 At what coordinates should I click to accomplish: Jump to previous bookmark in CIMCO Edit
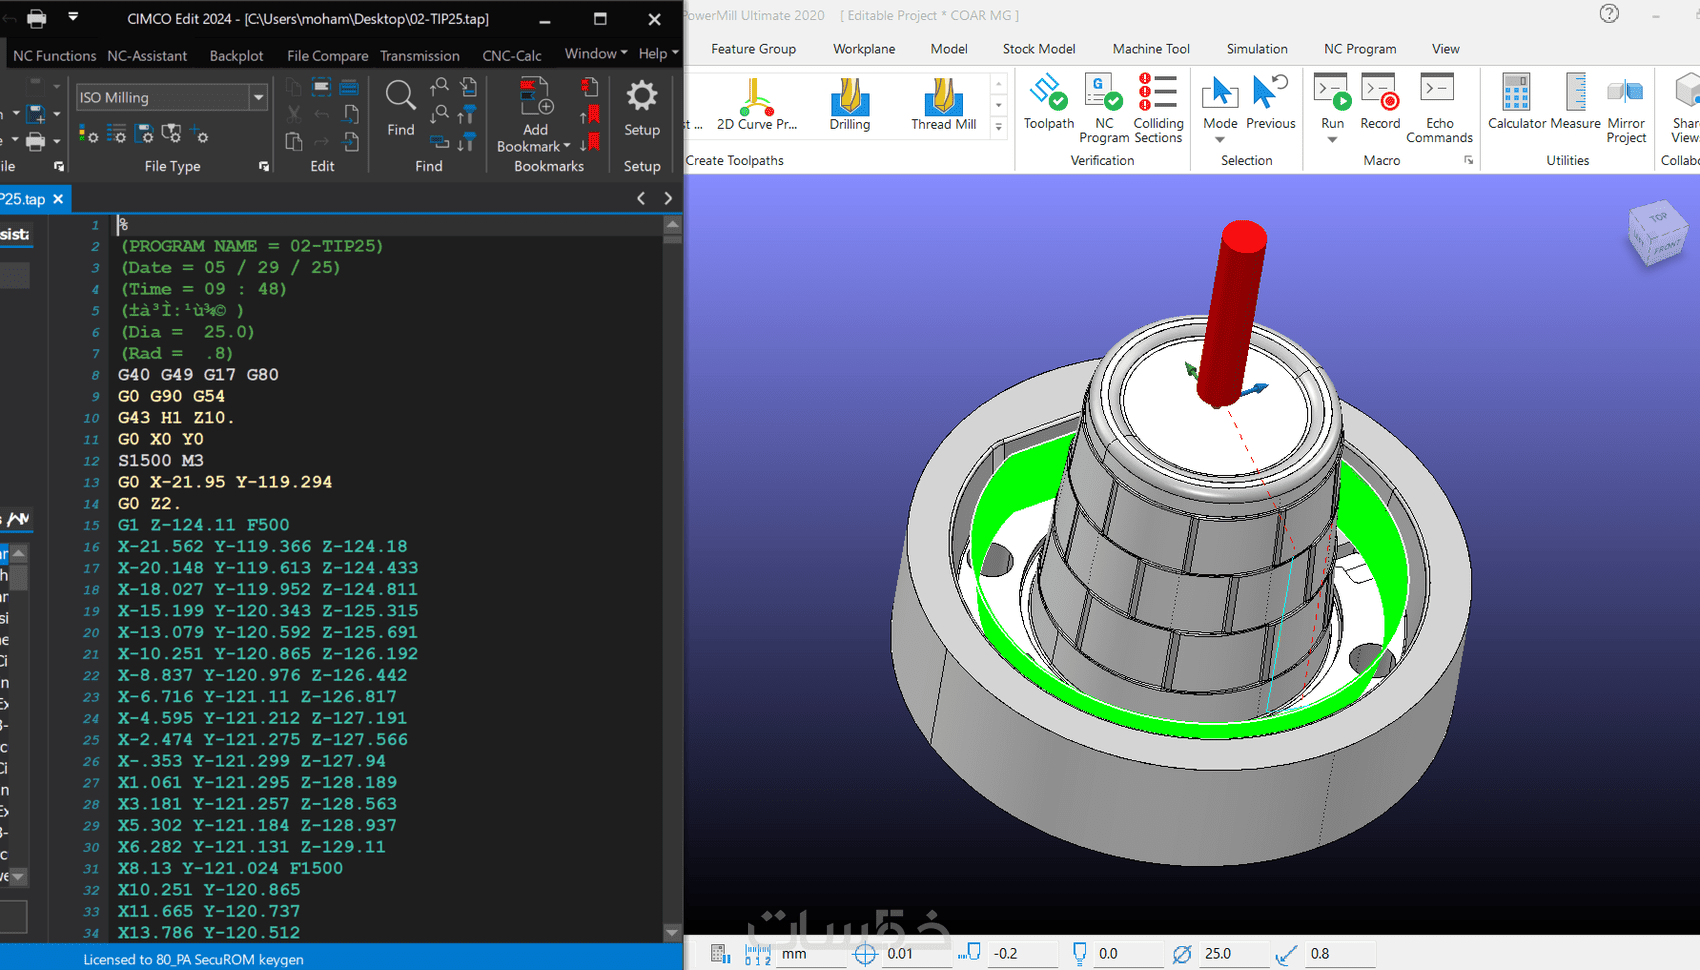[590, 115]
